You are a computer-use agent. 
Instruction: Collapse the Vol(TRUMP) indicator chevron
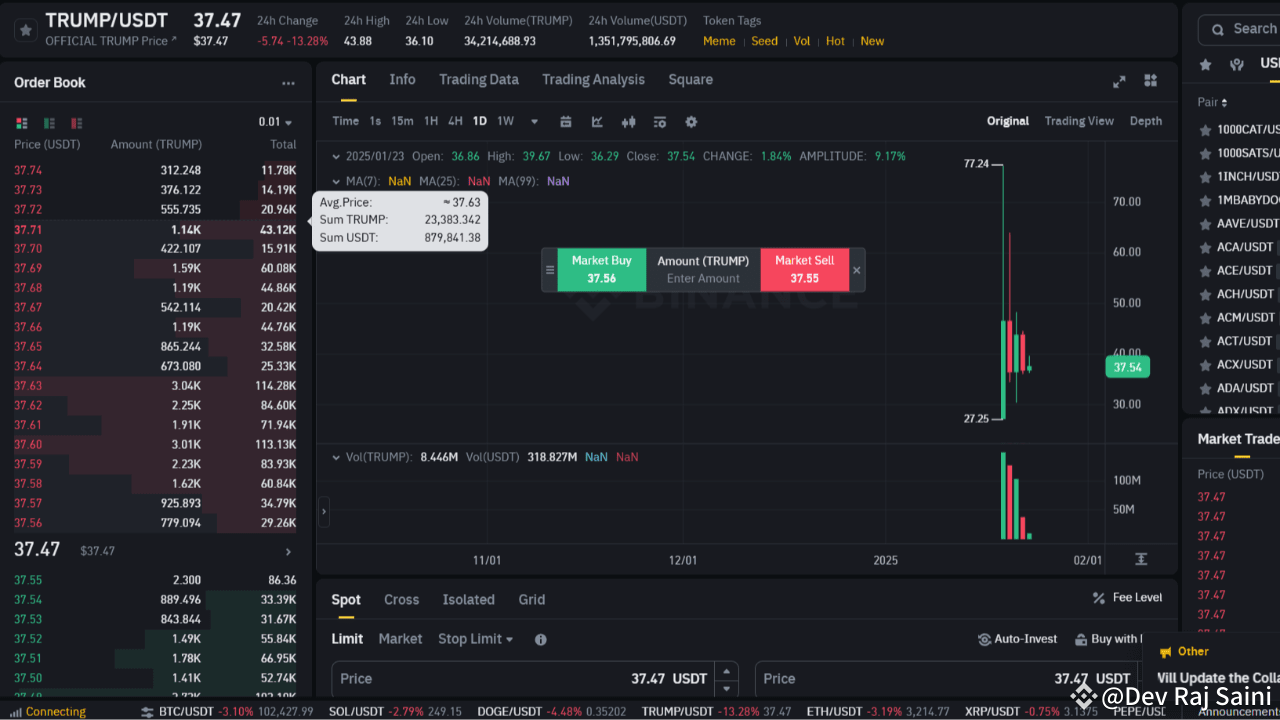click(336, 457)
